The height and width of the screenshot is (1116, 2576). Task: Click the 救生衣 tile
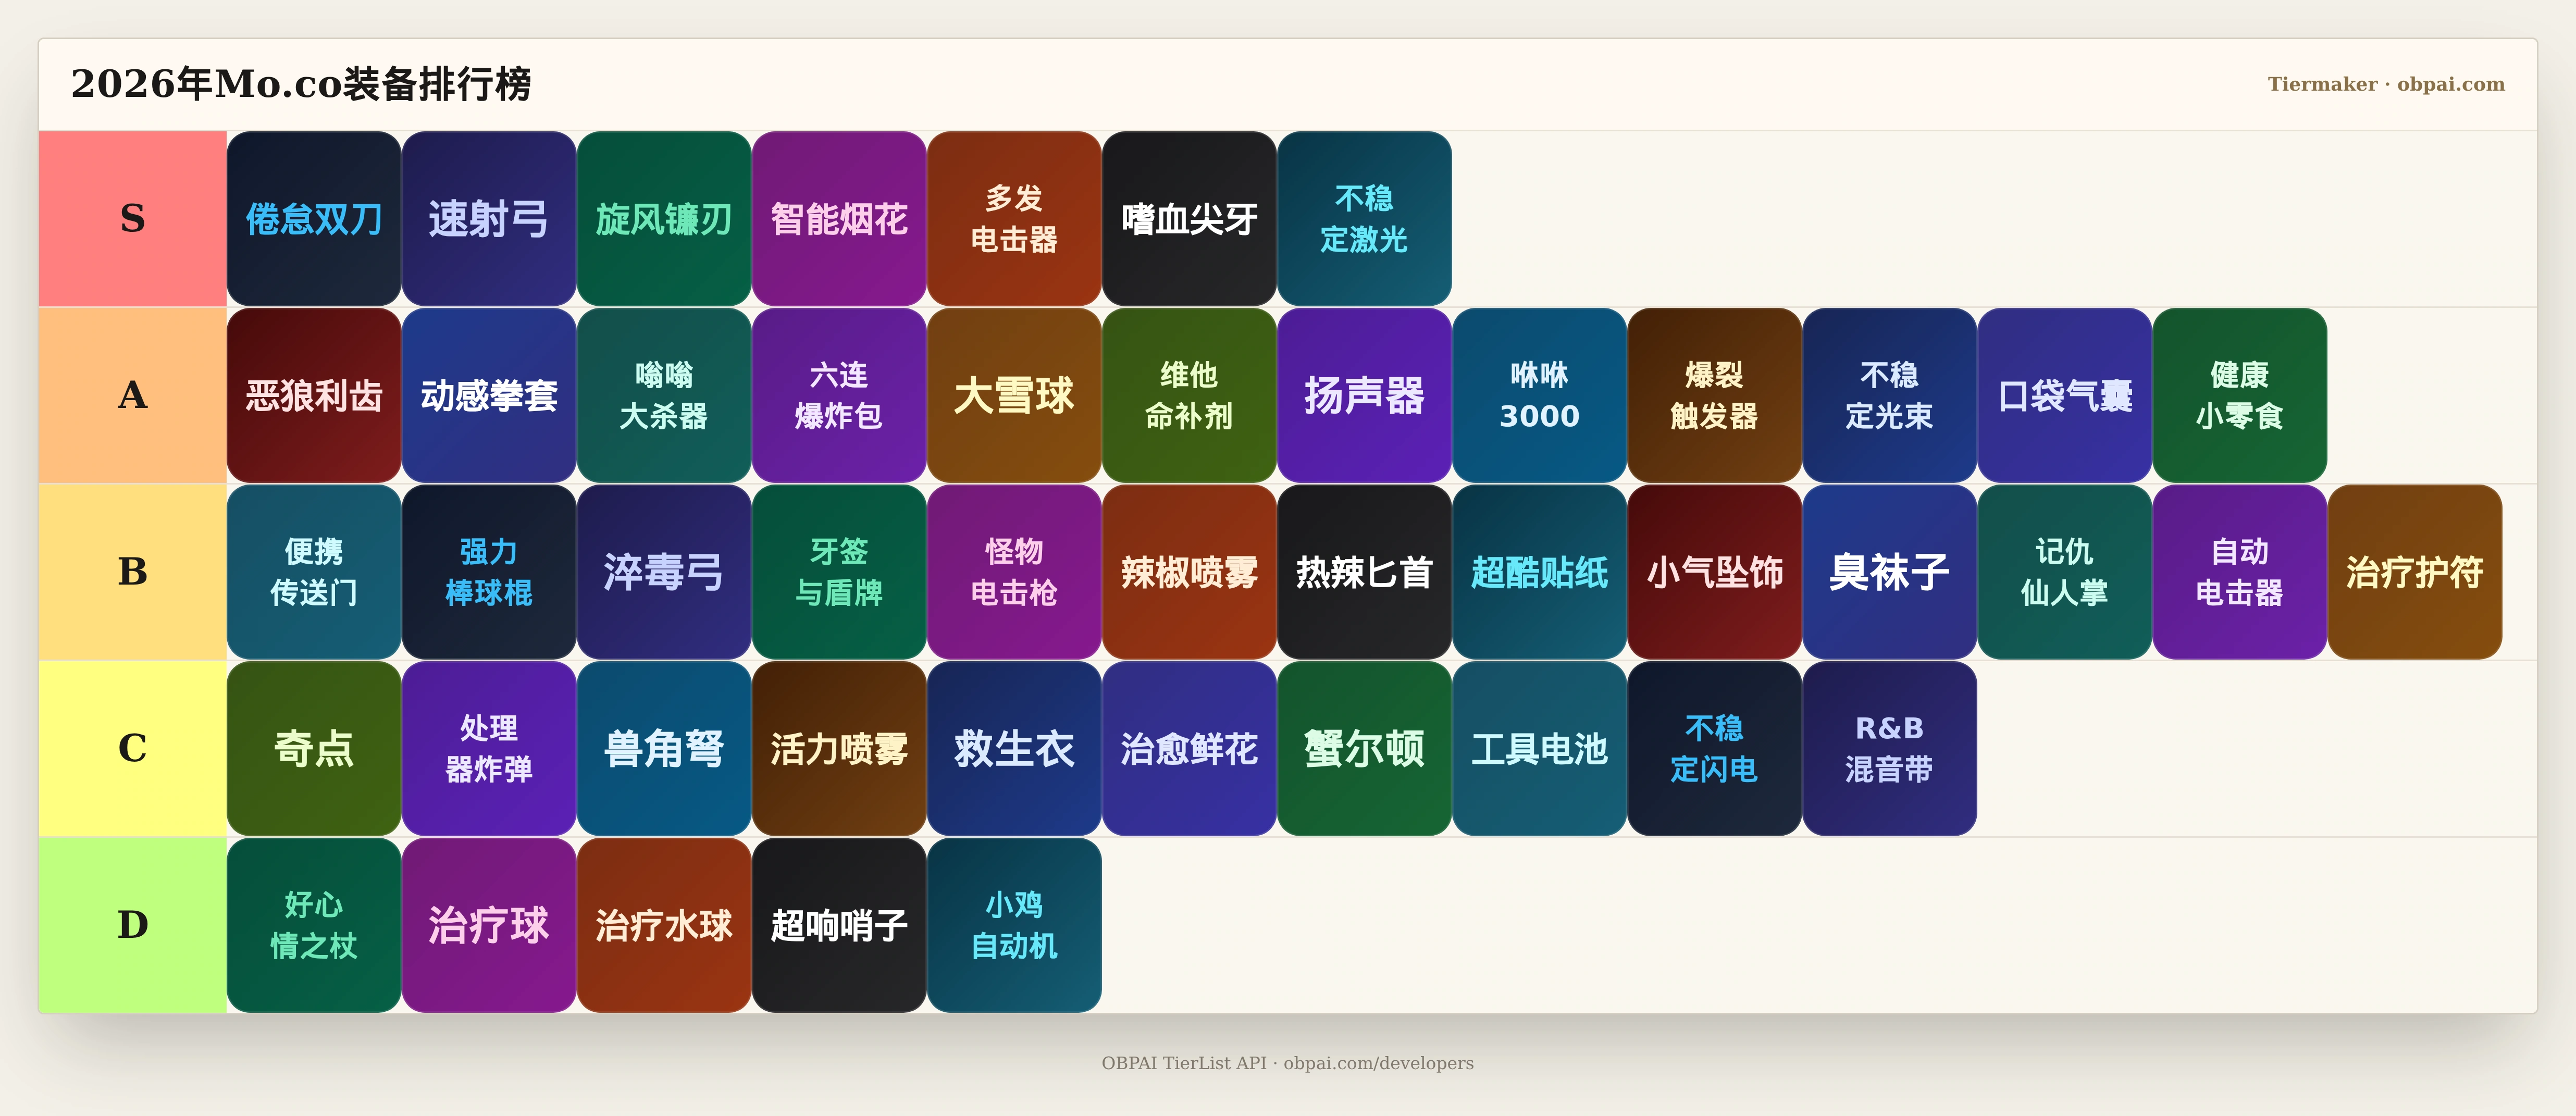click(x=1014, y=749)
